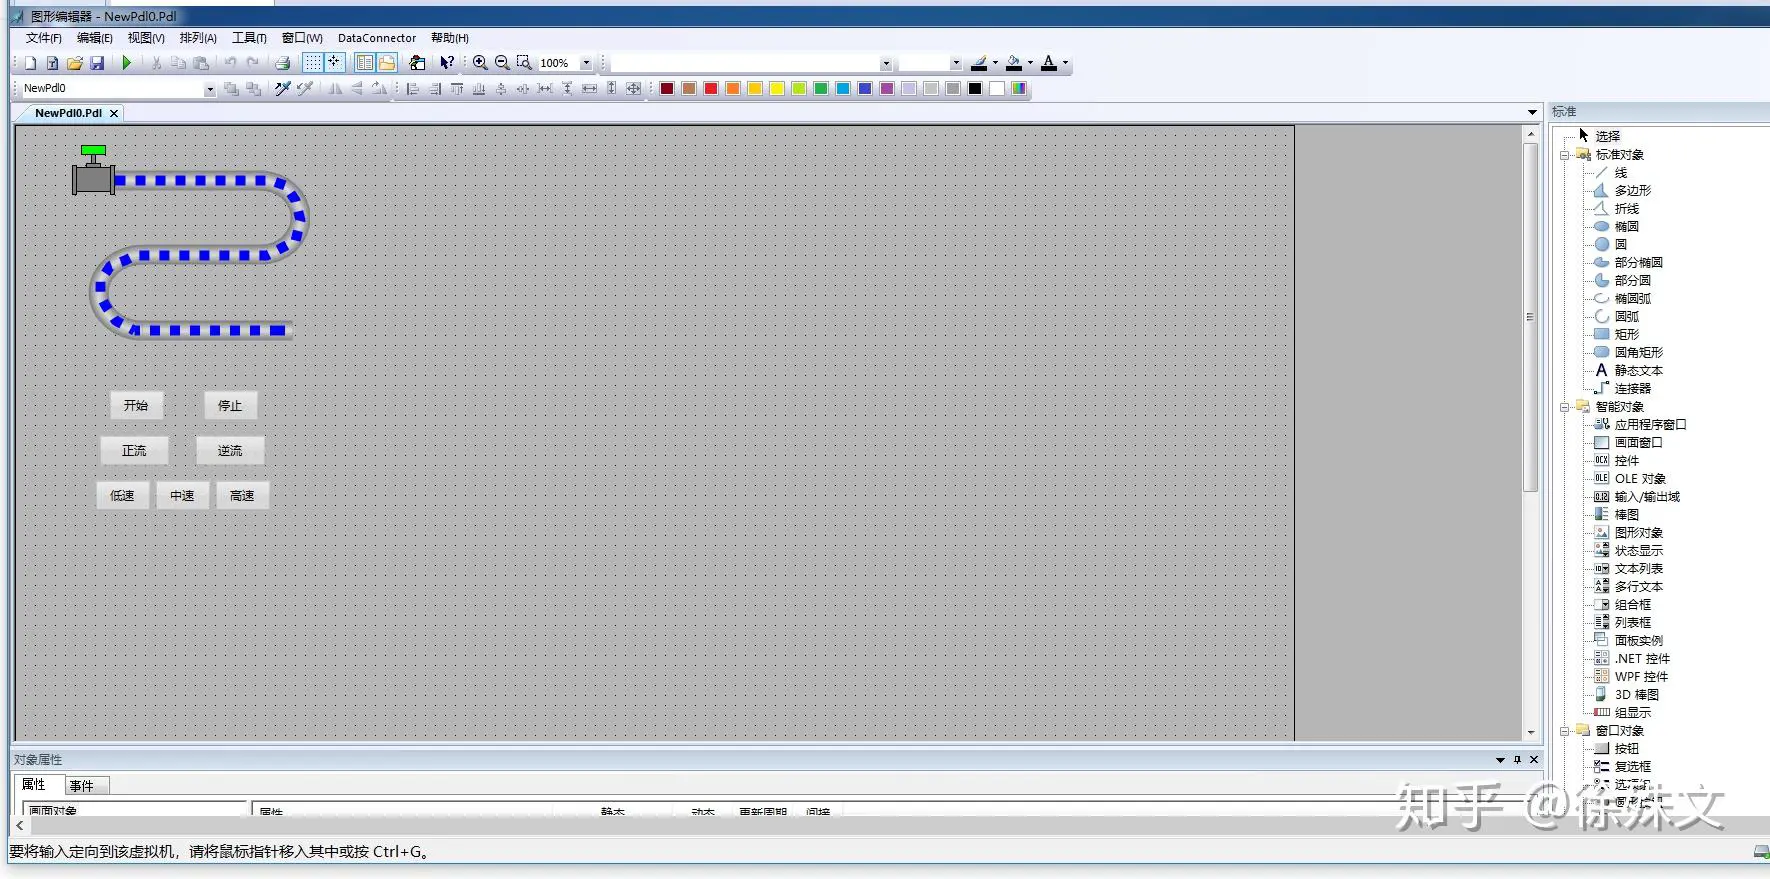Open the 工具(T) menu
The image size is (1770, 879).
tap(249, 38)
